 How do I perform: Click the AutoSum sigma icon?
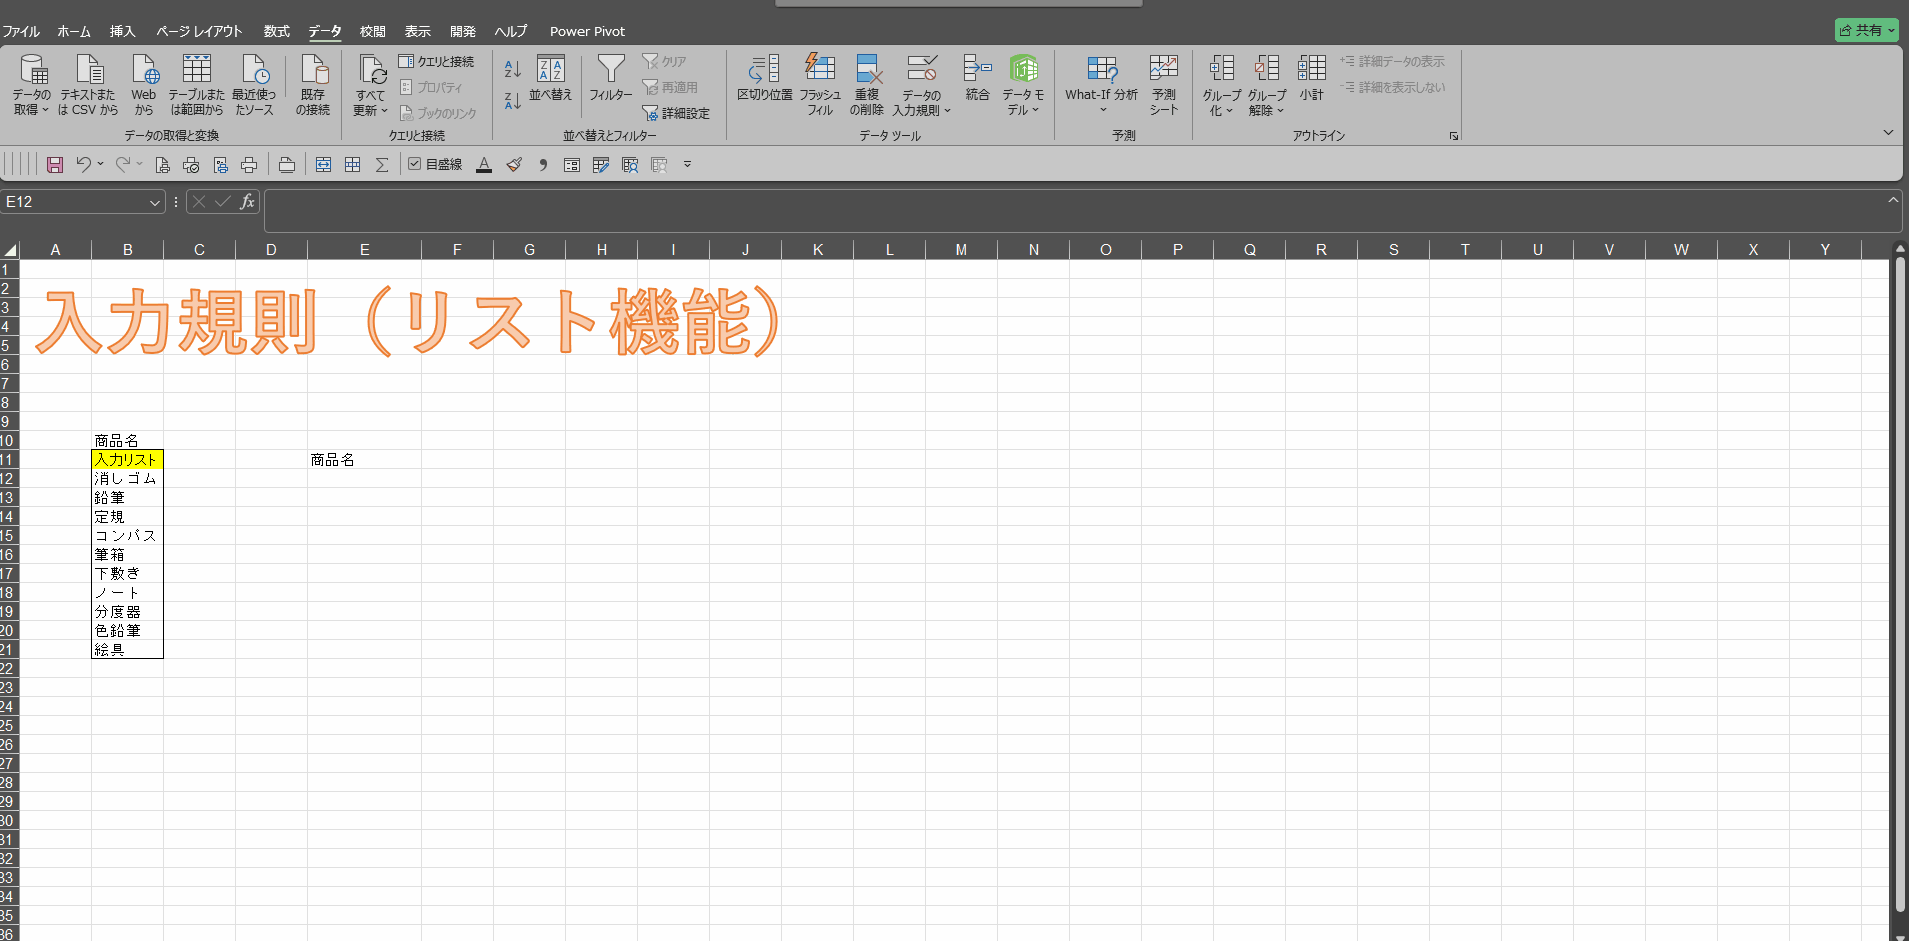[381, 165]
